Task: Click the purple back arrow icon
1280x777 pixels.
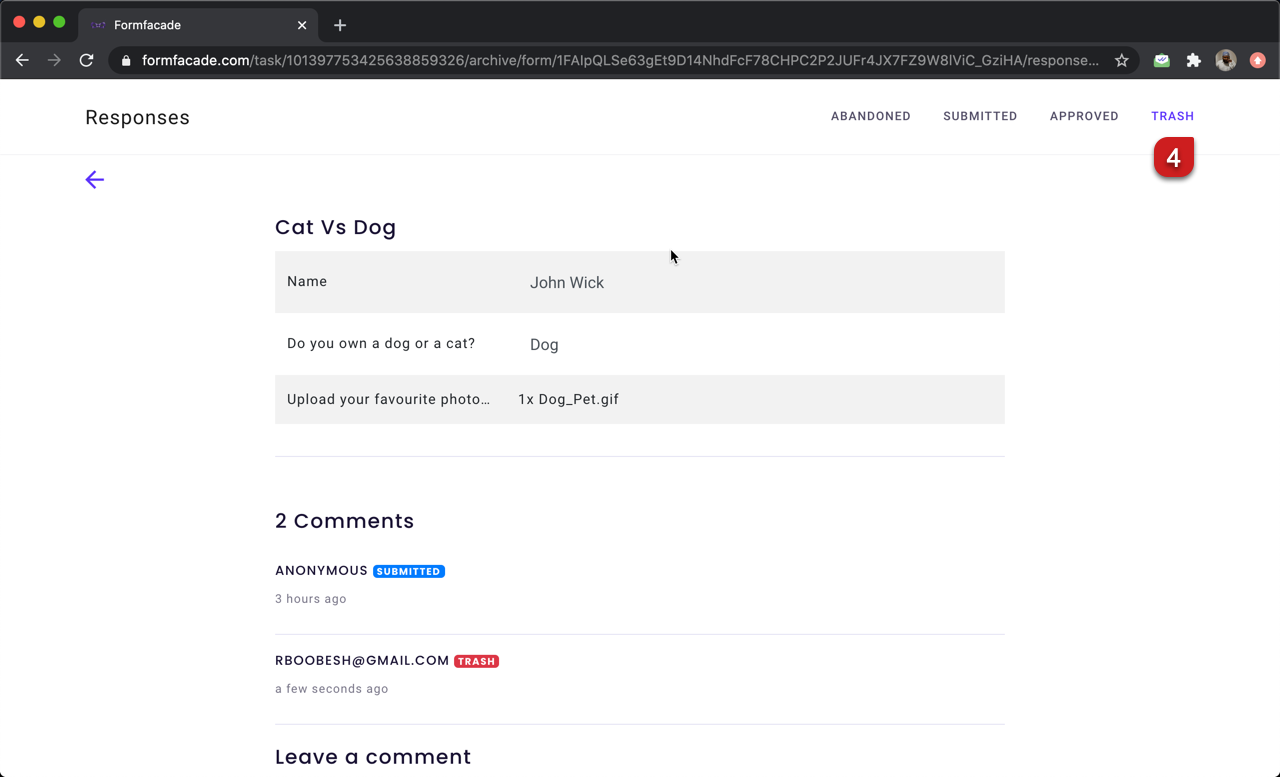Action: [x=95, y=180]
